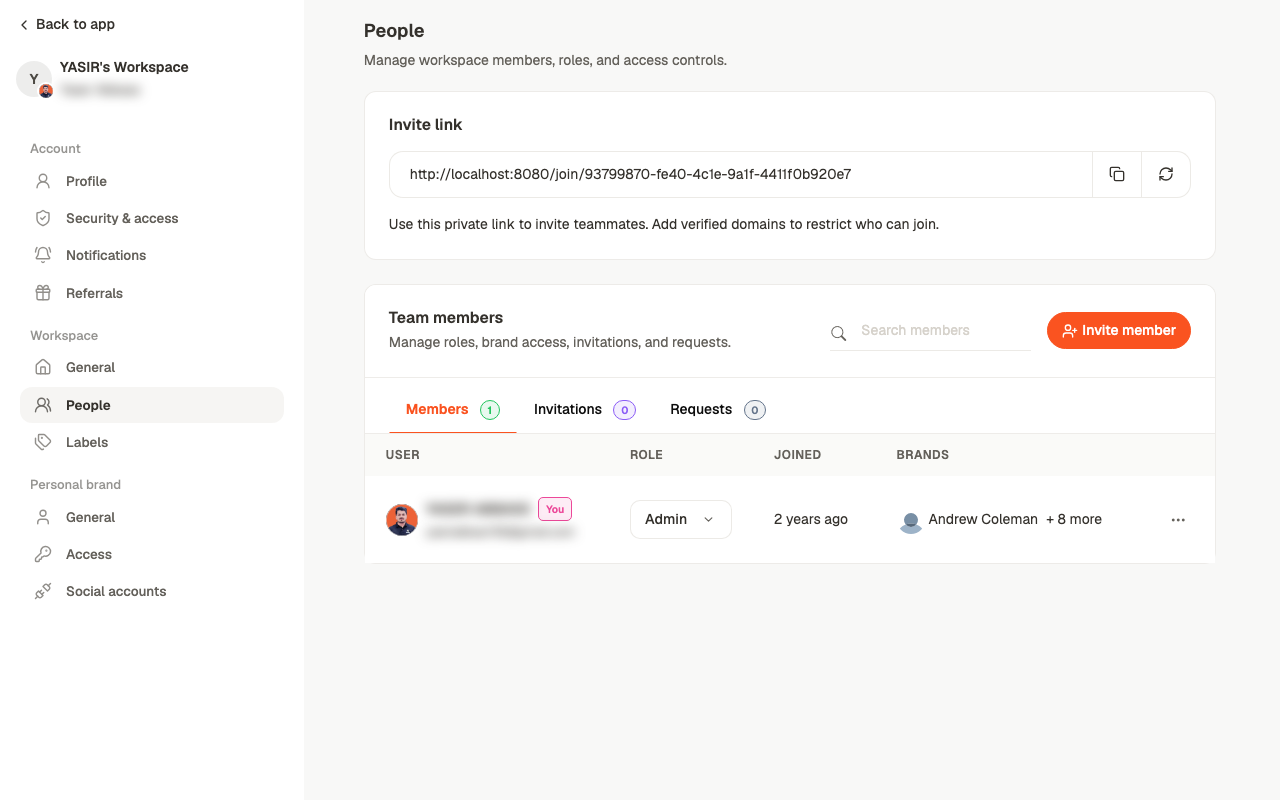
Task: Copy the invite link icon
Action: 1117,174
